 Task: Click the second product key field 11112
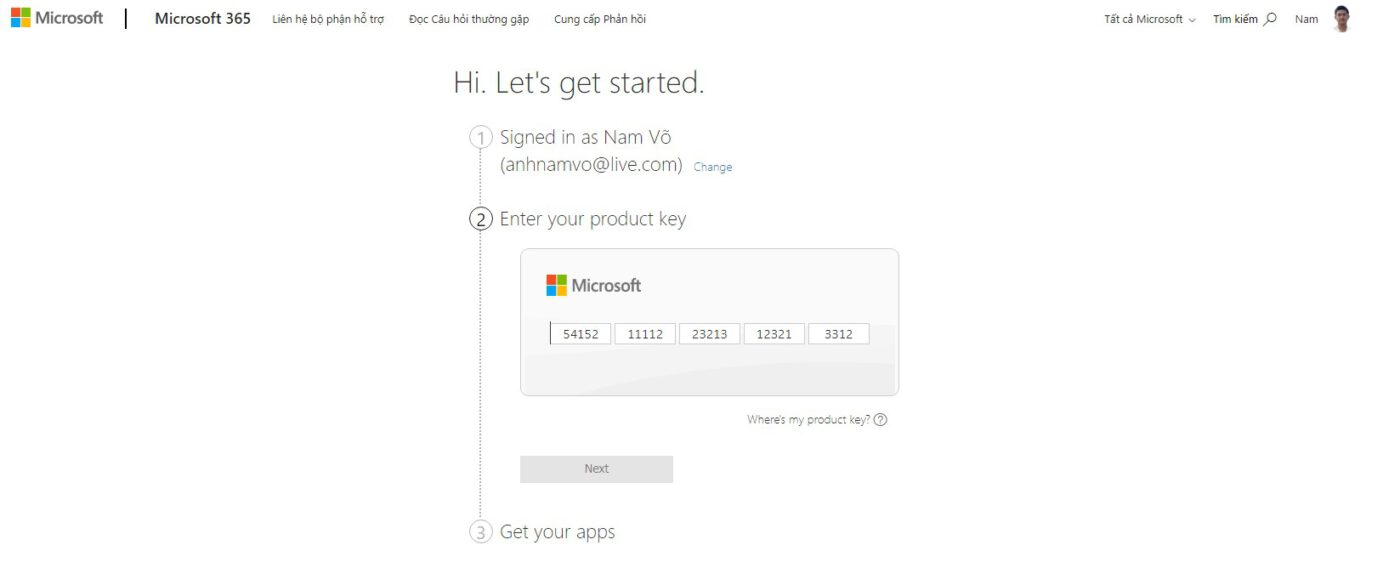tap(645, 334)
